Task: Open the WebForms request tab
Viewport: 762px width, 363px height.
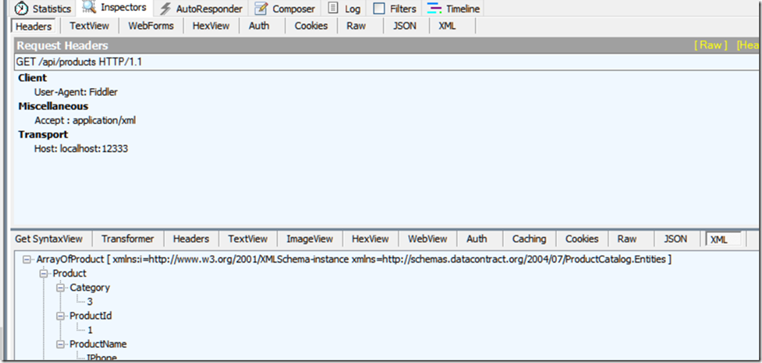Action: click(151, 26)
